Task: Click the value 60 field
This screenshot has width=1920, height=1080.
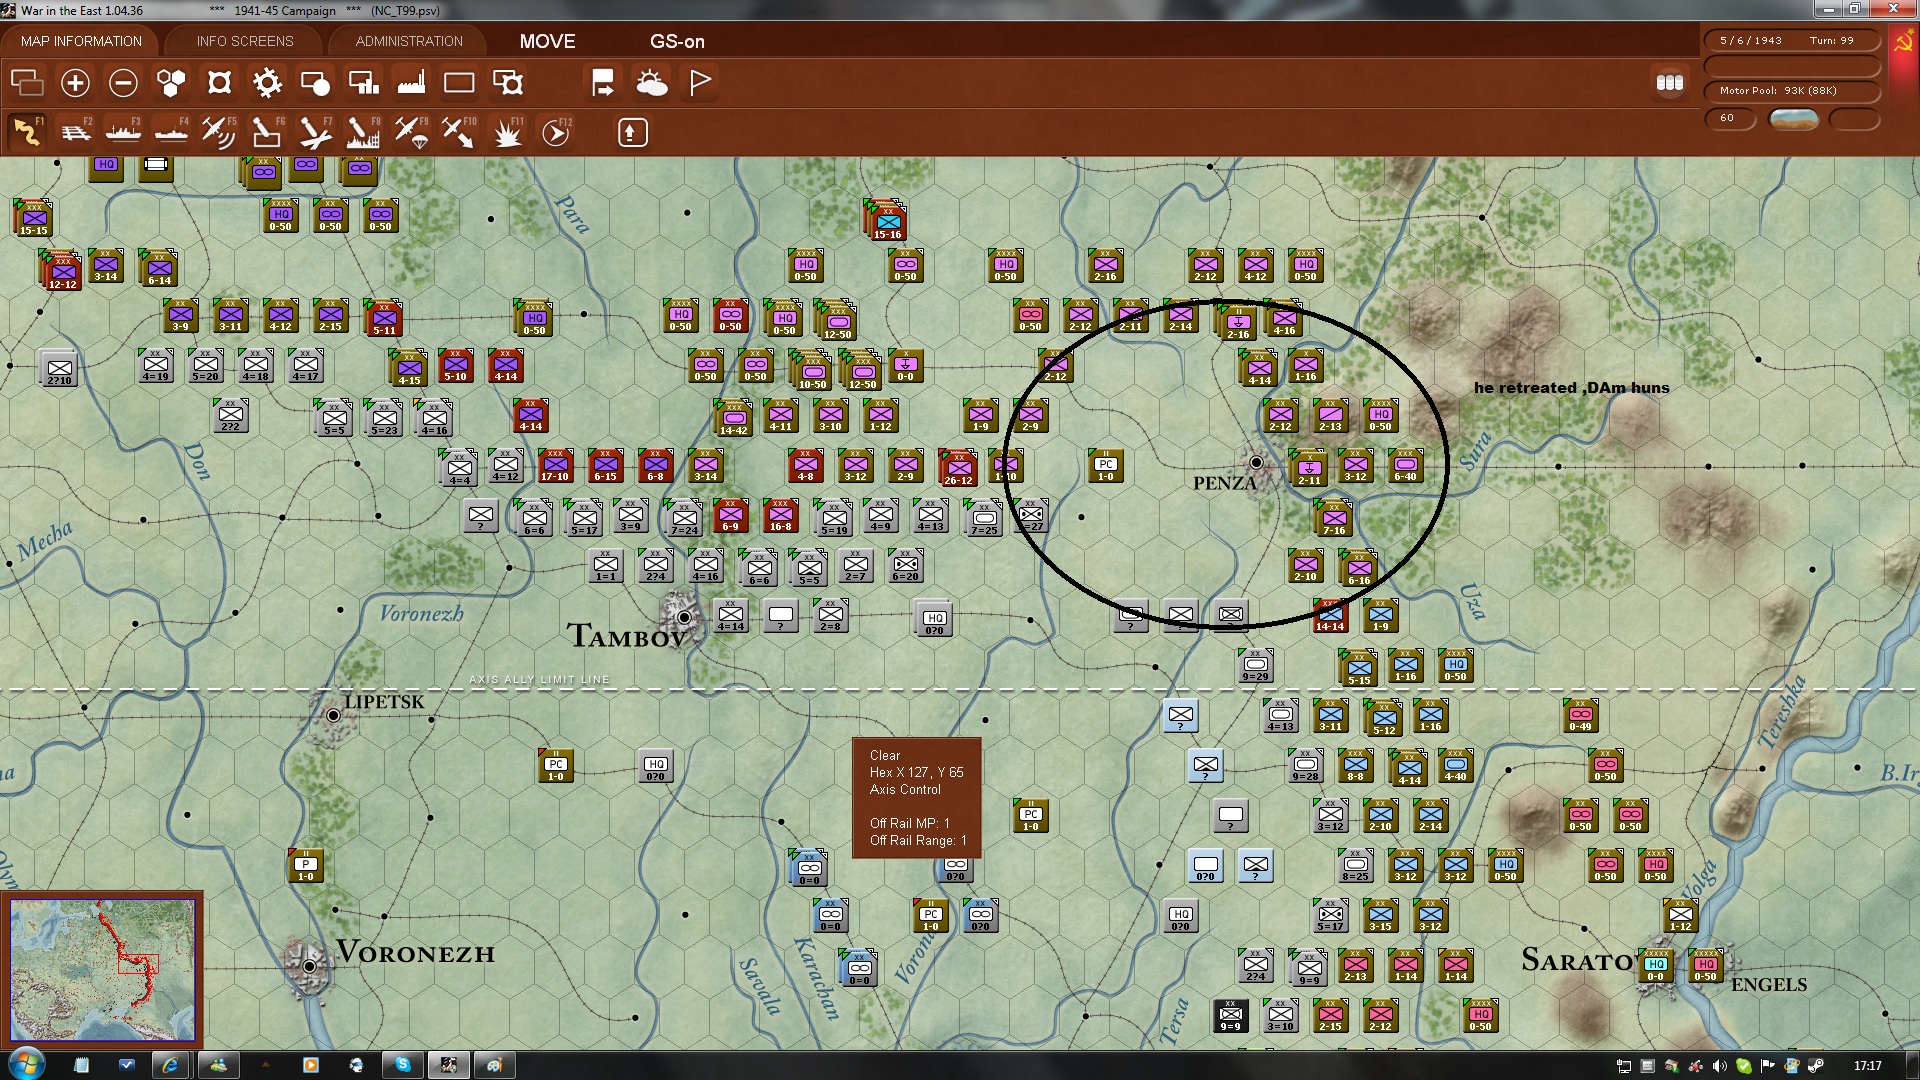Action: coord(1729,118)
